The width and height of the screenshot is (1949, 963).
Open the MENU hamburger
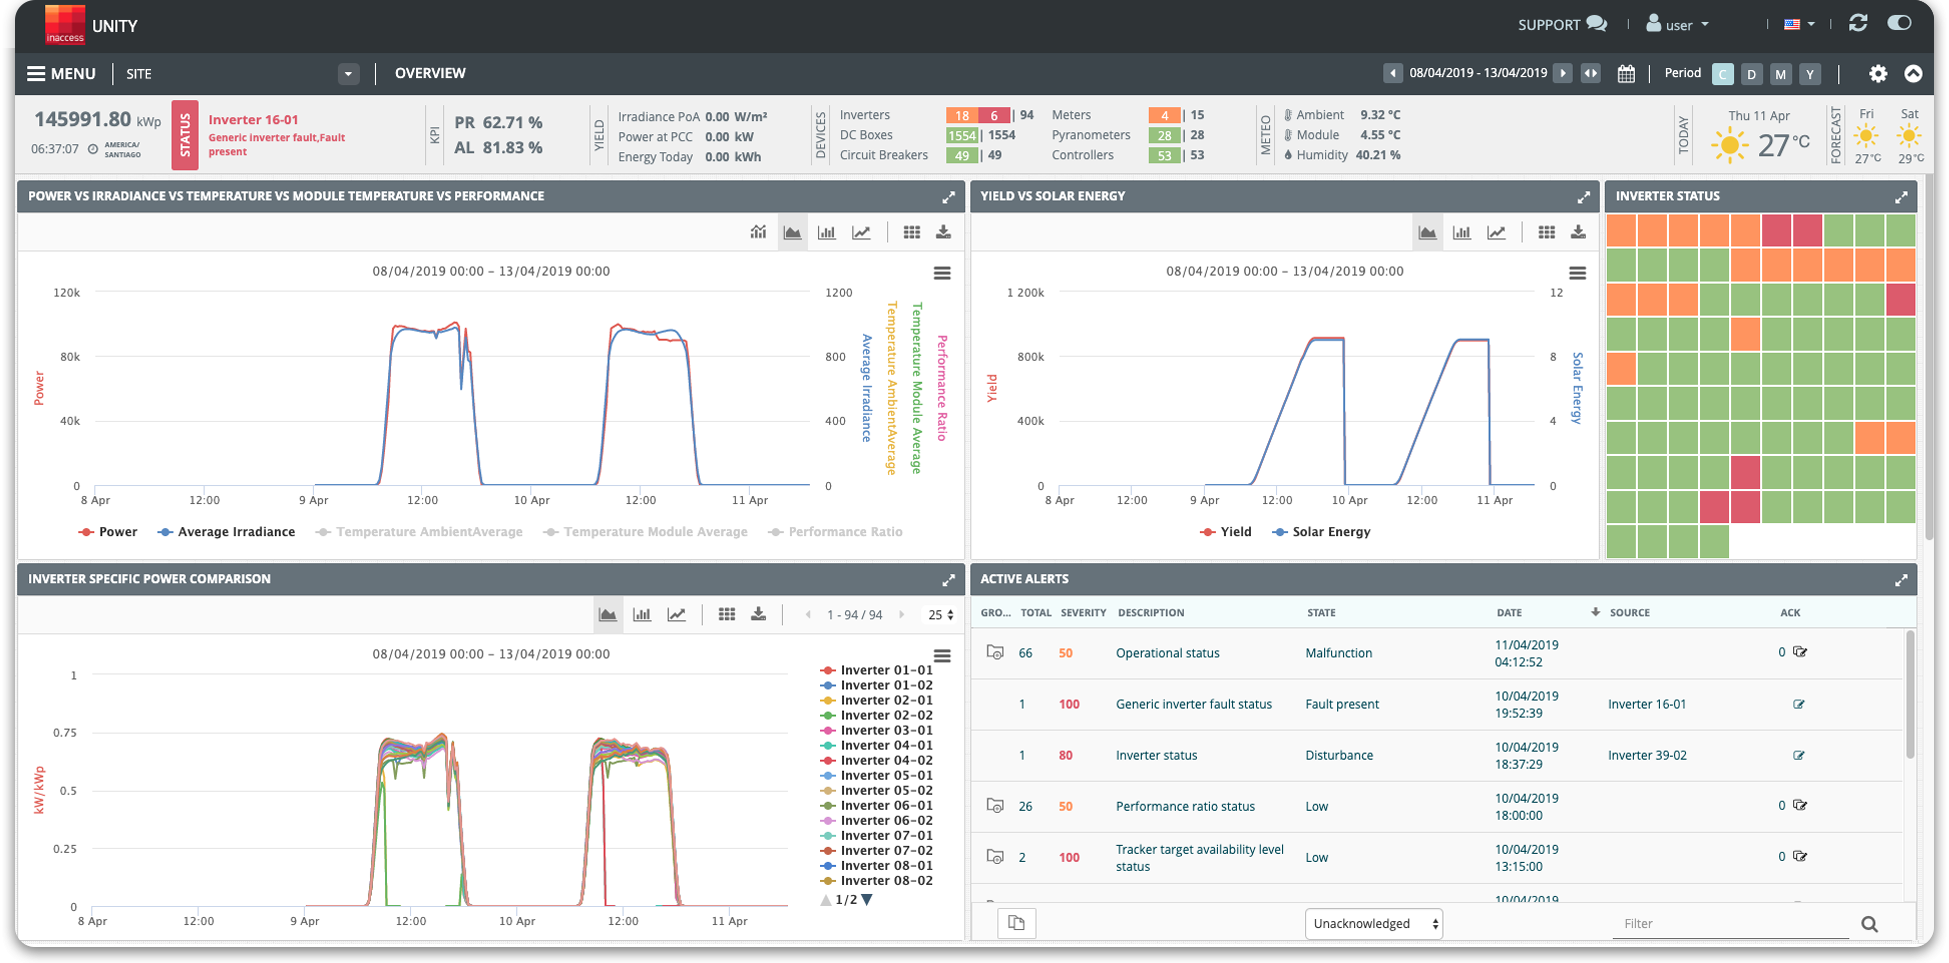[61, 74]
